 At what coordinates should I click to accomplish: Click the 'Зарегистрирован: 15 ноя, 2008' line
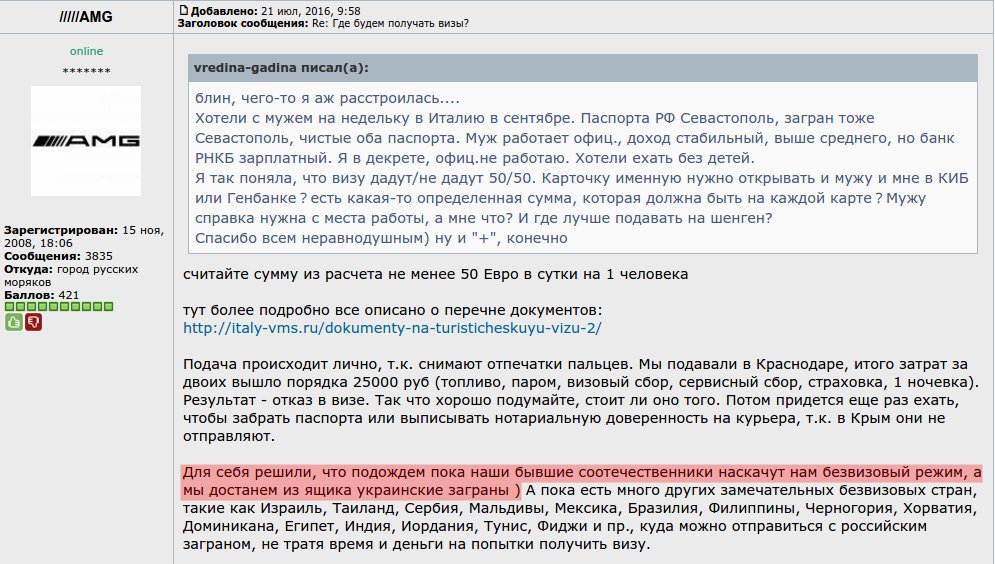pyautogui.click(x=84, y=237)
